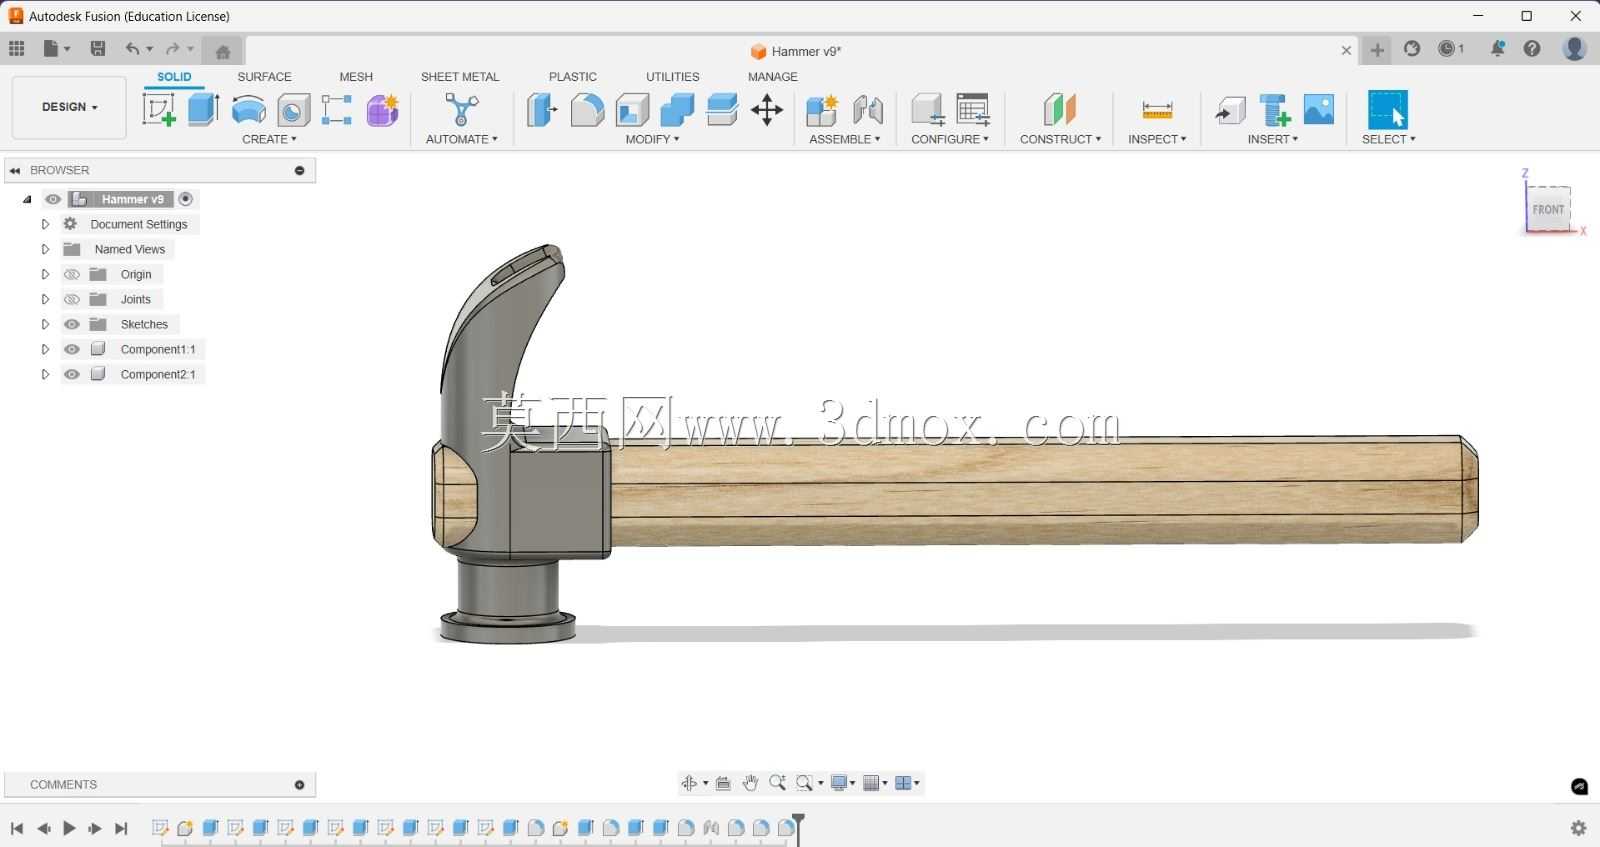Activate the Select tool icon
The height and width of the screenshot is (847, 1600).
1388,109
